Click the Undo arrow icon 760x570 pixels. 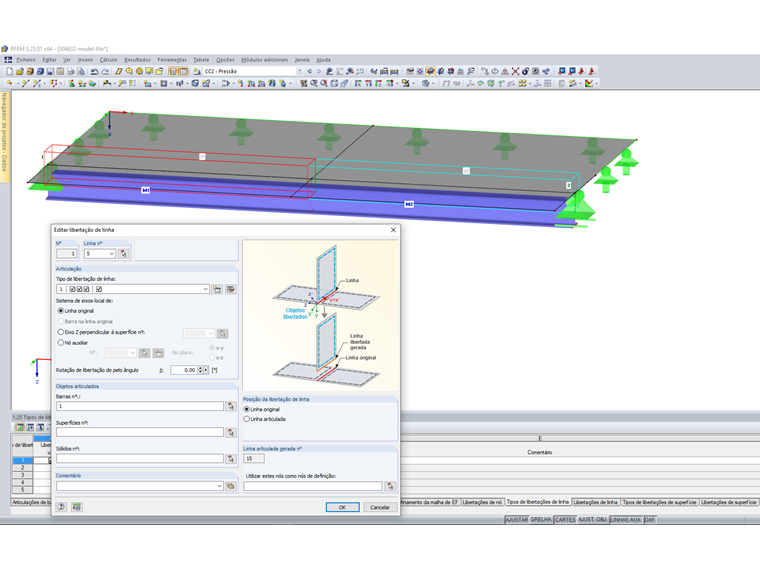pyautogui.click(x=95, y=71)
